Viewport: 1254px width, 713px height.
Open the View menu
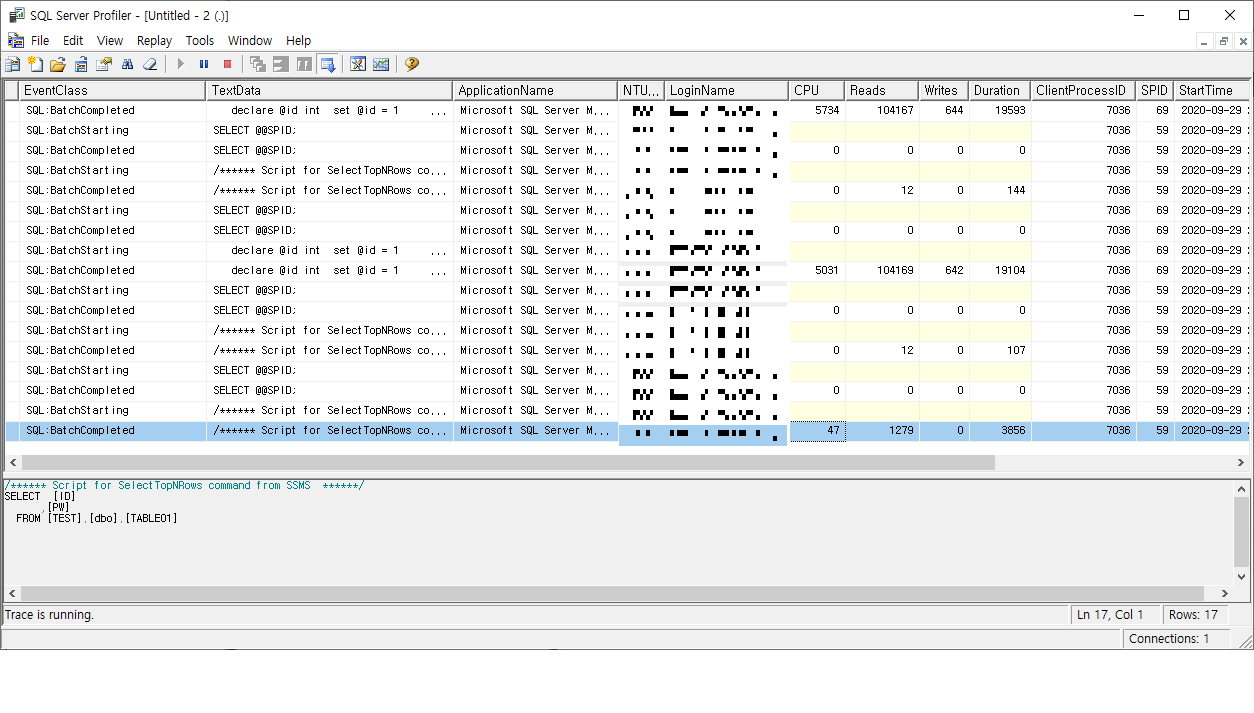tap(110, 40)
